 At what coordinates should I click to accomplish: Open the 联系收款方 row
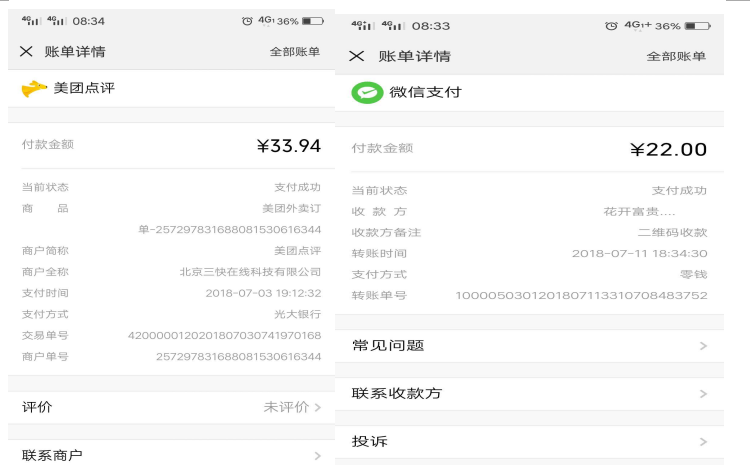pos(529,393)
